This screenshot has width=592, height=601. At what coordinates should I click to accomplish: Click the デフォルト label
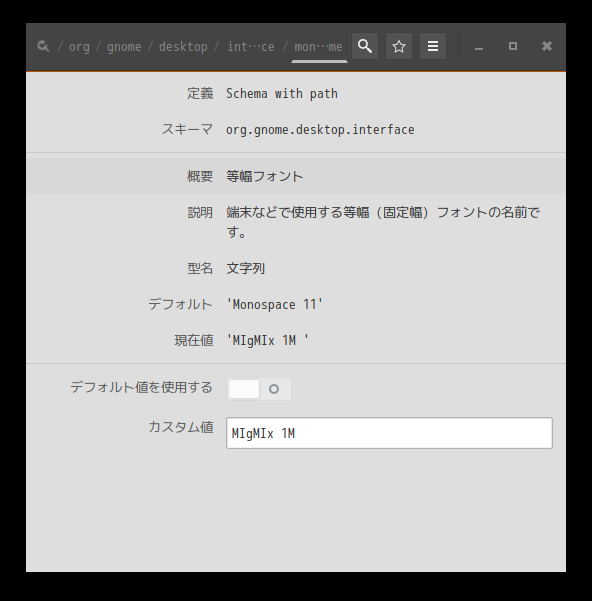pyautogui.click(x=180, y=304)
